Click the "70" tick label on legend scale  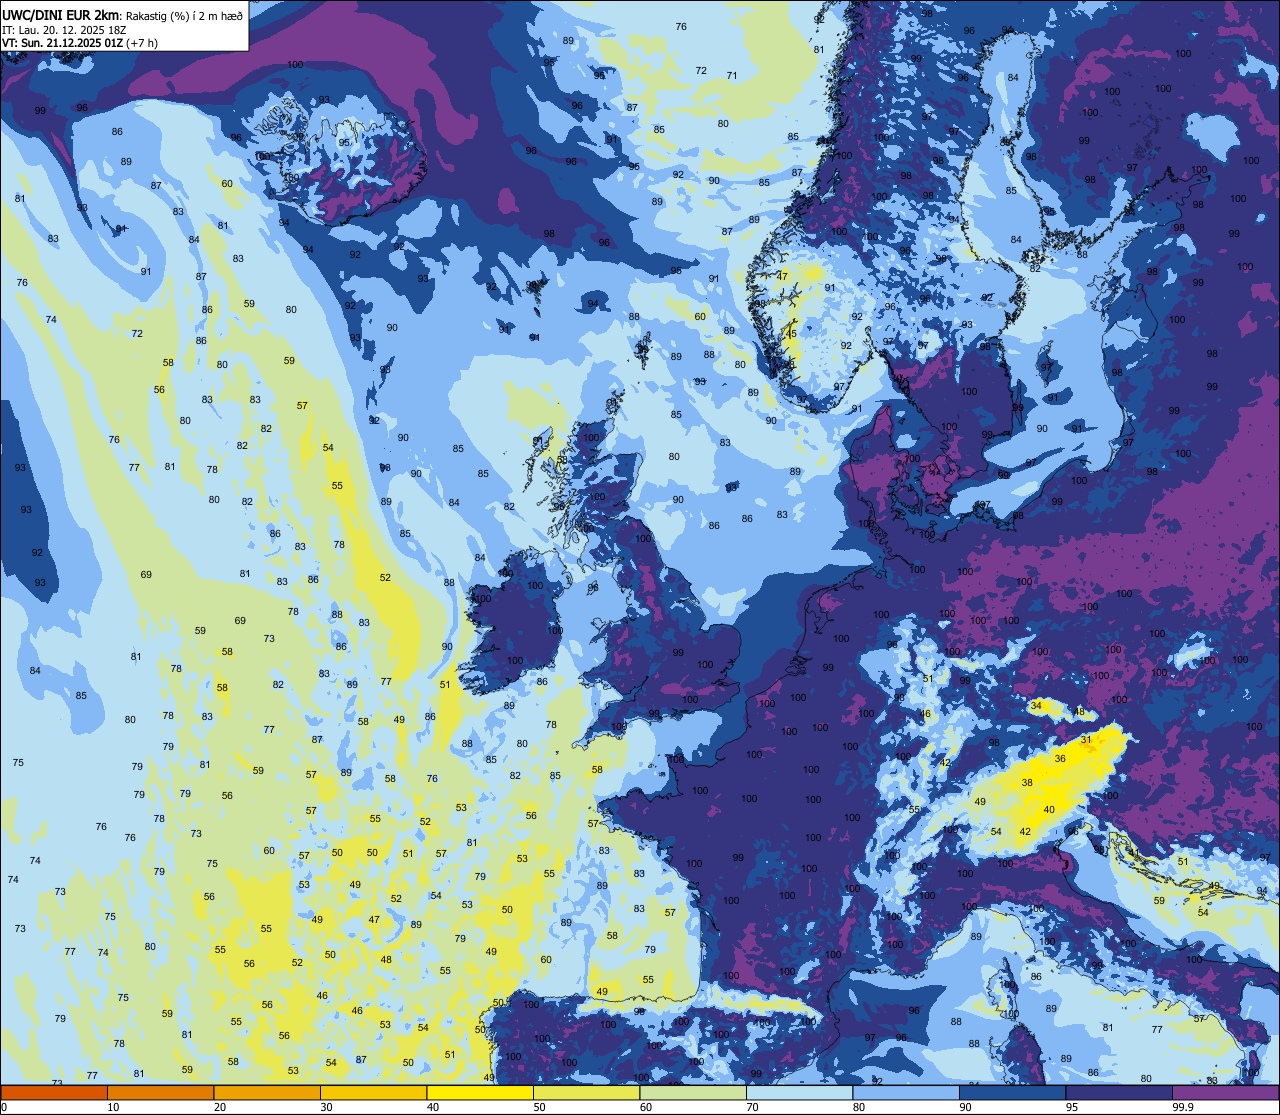pos(753,1107)
